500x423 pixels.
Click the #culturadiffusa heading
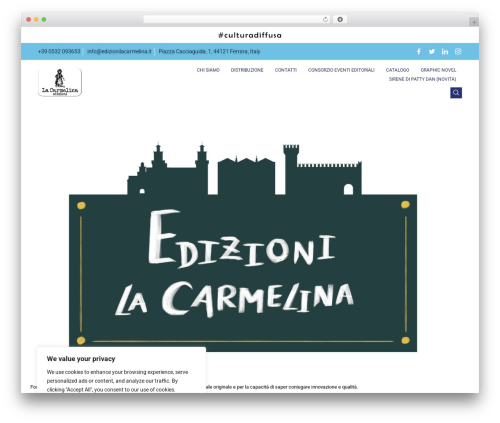pyautogui.click(x=250, y=35)
